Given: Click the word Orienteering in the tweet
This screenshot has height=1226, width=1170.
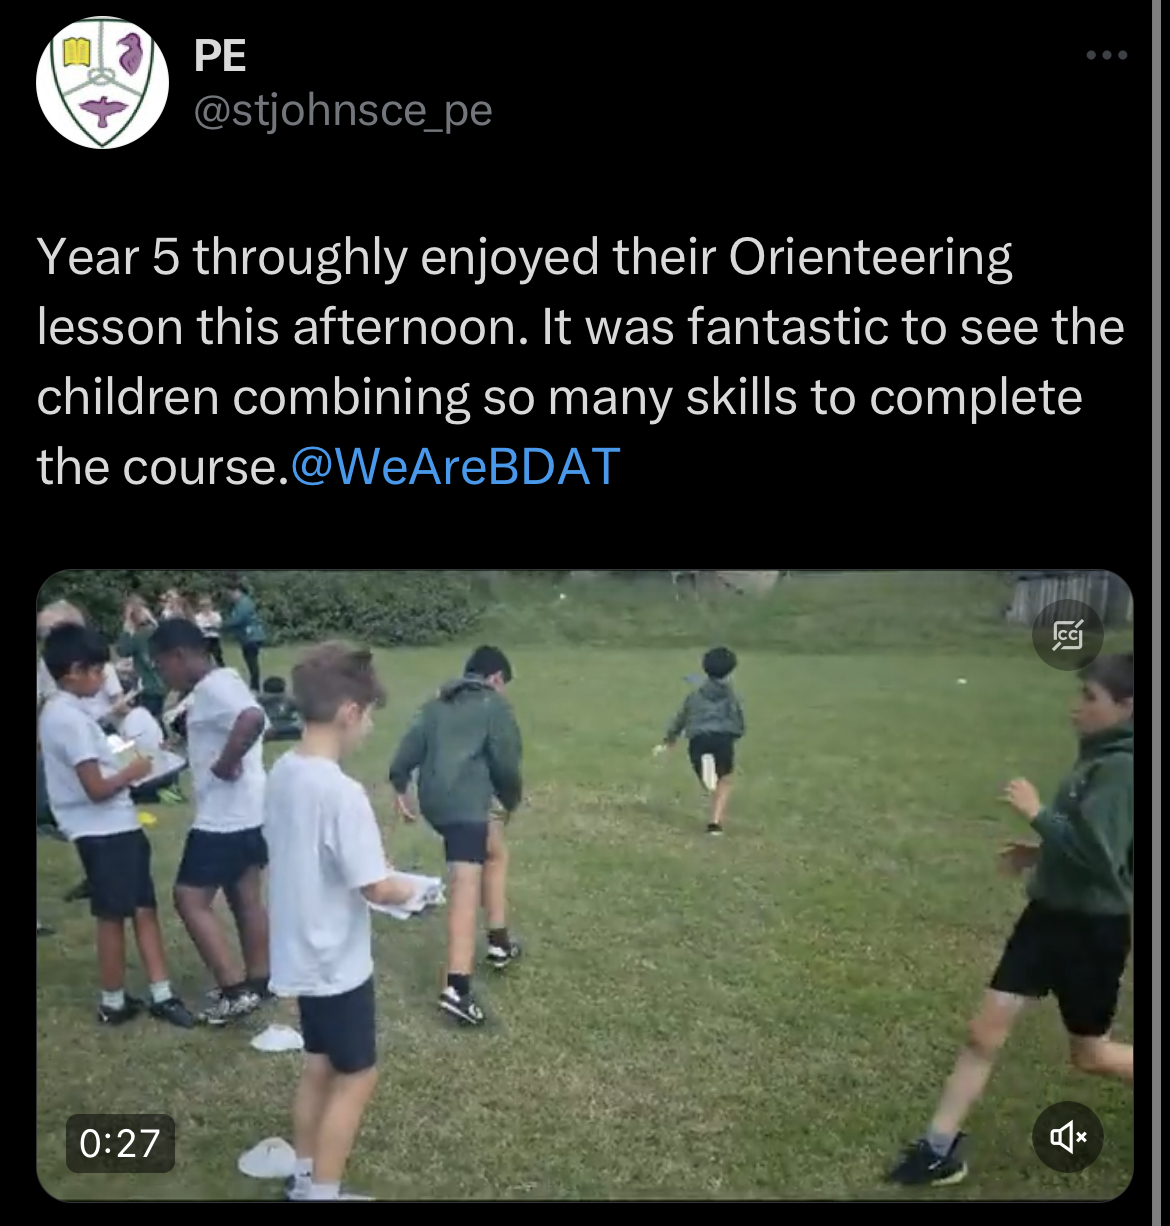Looking at the screenshot, I should click(870, 258).
